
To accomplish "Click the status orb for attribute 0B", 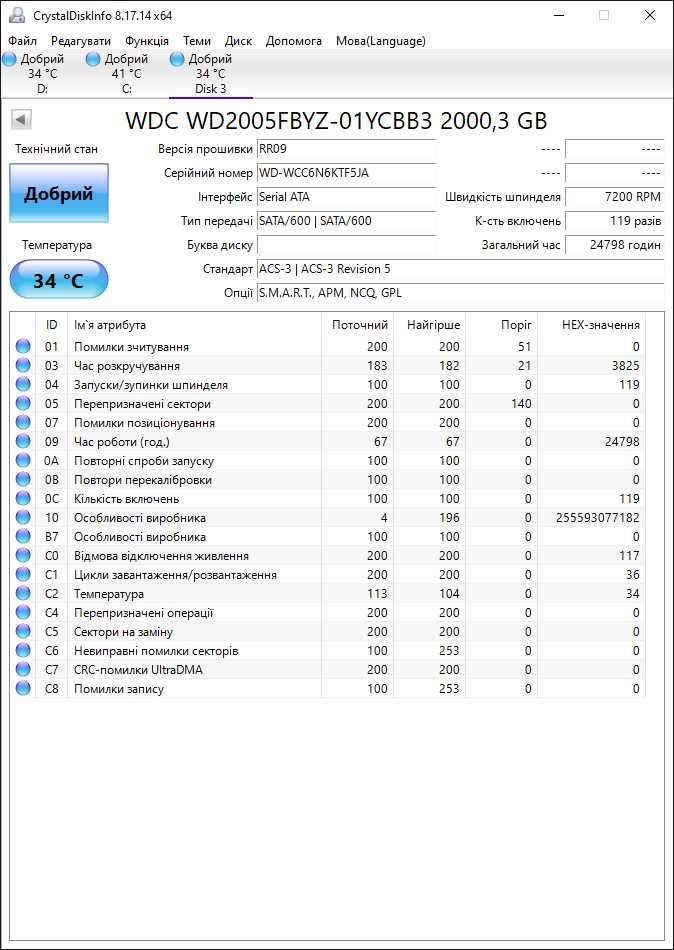I will tap(23, 480).
